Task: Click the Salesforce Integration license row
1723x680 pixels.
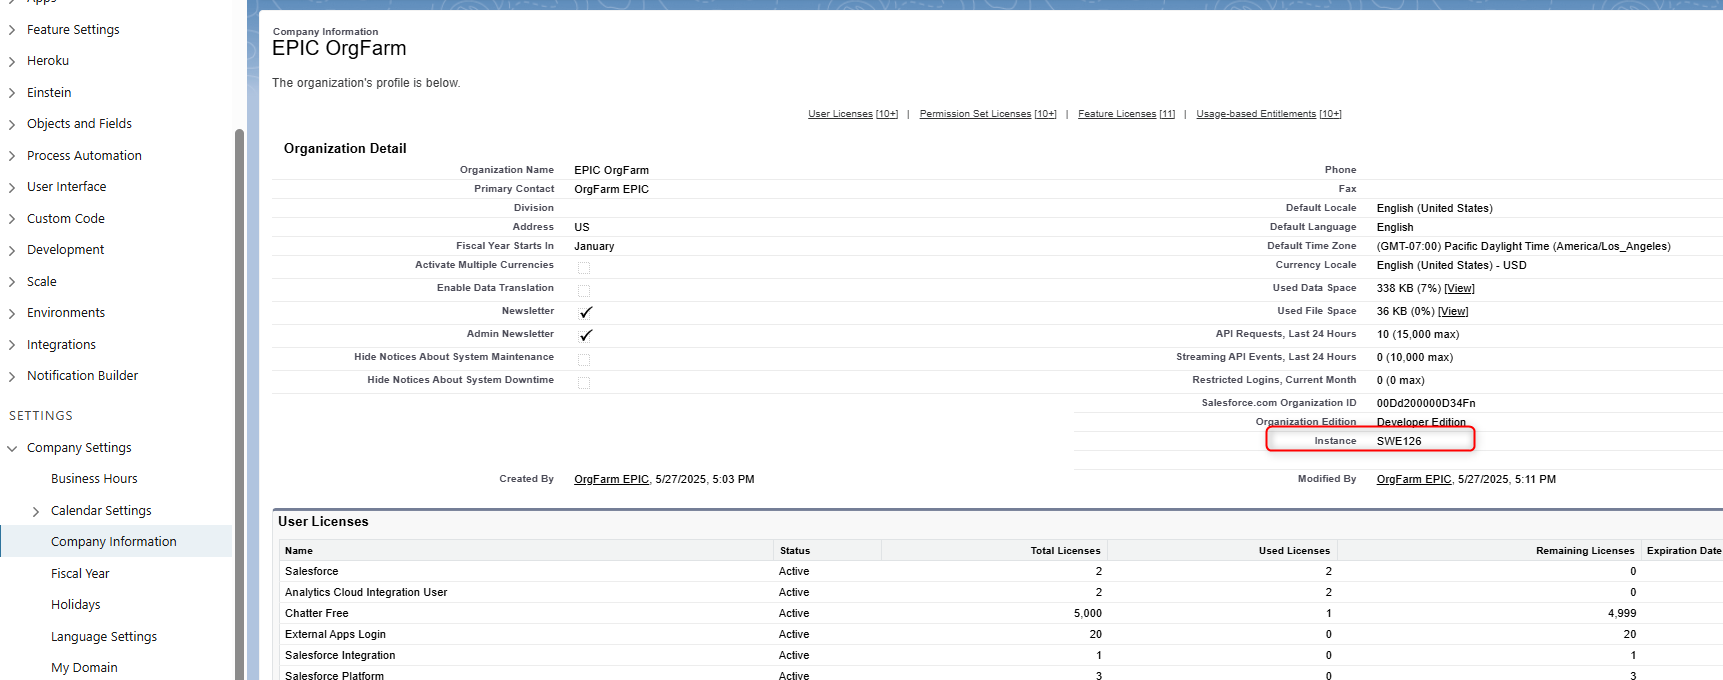Action: [x=1000, y=656]
